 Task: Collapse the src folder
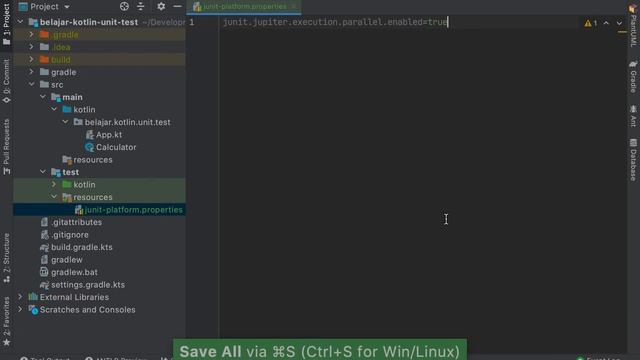[31, 84]
